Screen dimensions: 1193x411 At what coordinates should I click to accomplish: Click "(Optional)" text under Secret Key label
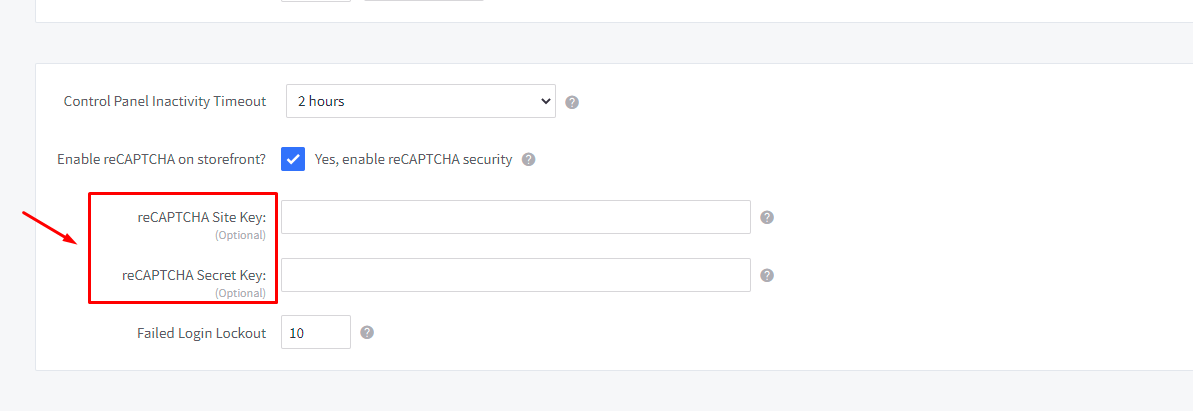click(x=240, y=293)
